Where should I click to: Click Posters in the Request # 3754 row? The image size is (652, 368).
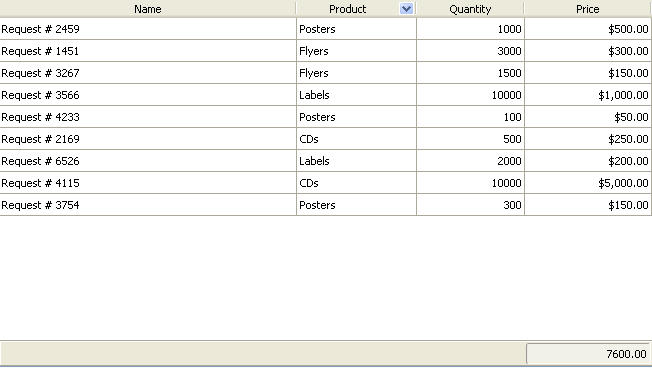[x=356, y=205]
